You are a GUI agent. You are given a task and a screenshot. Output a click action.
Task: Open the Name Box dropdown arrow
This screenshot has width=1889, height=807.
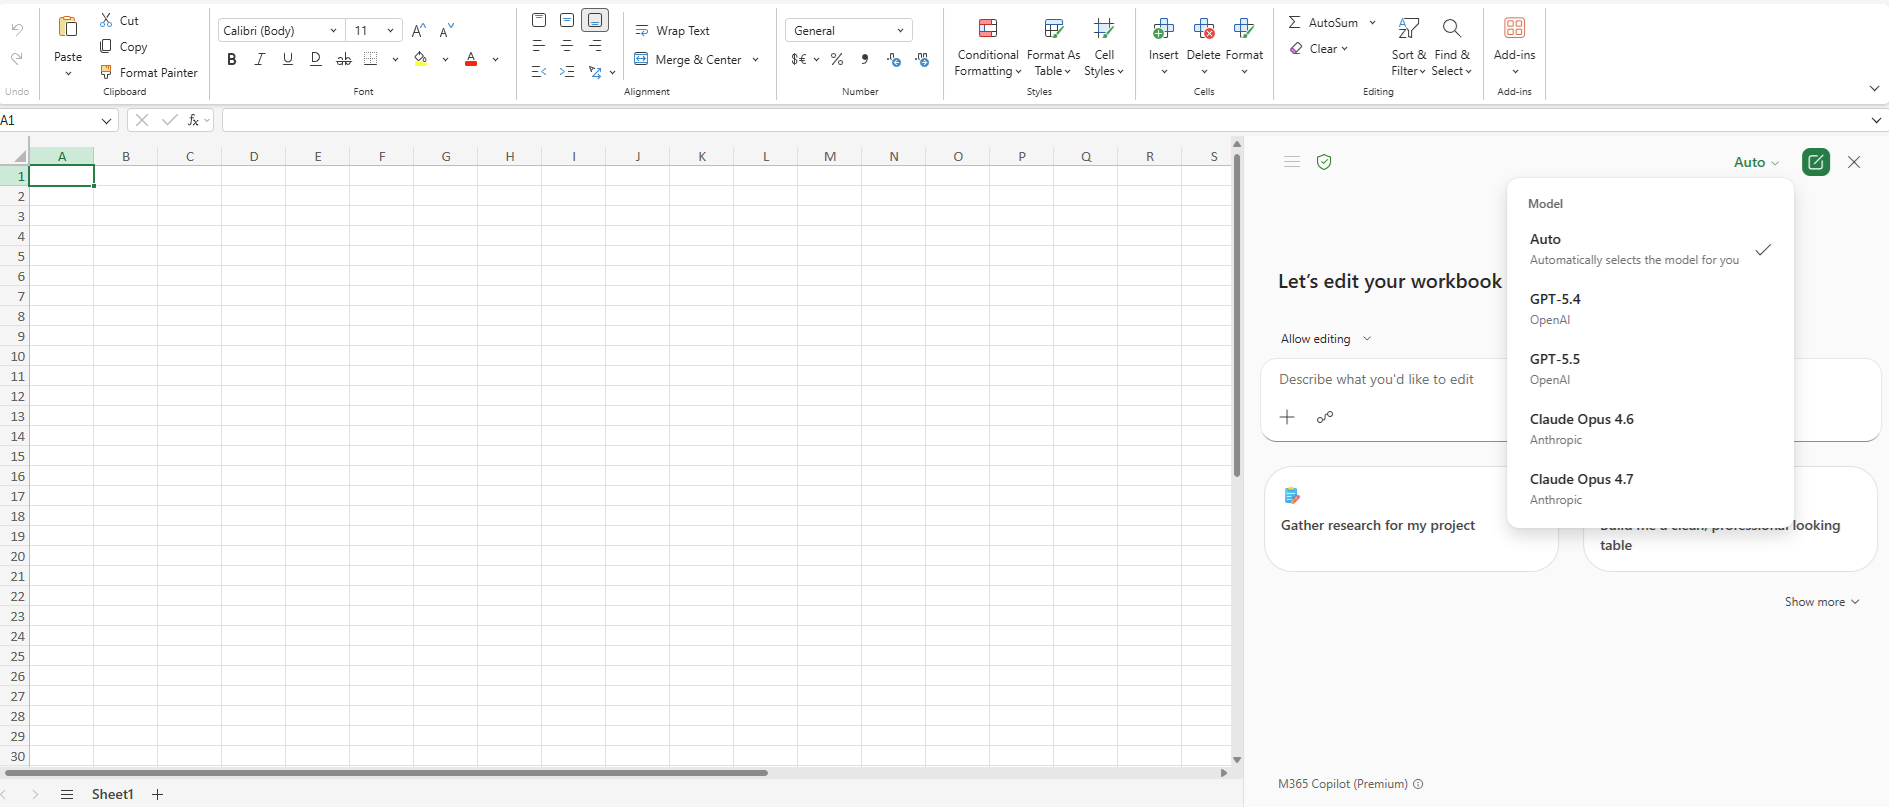click(106, 120)
